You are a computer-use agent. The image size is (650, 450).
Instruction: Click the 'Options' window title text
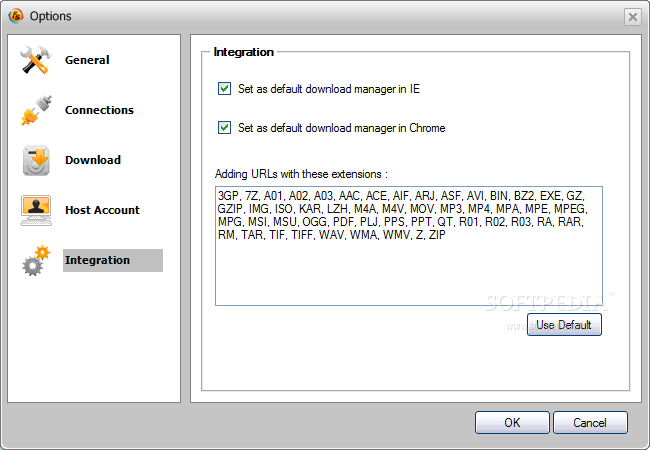pos(51,16)
